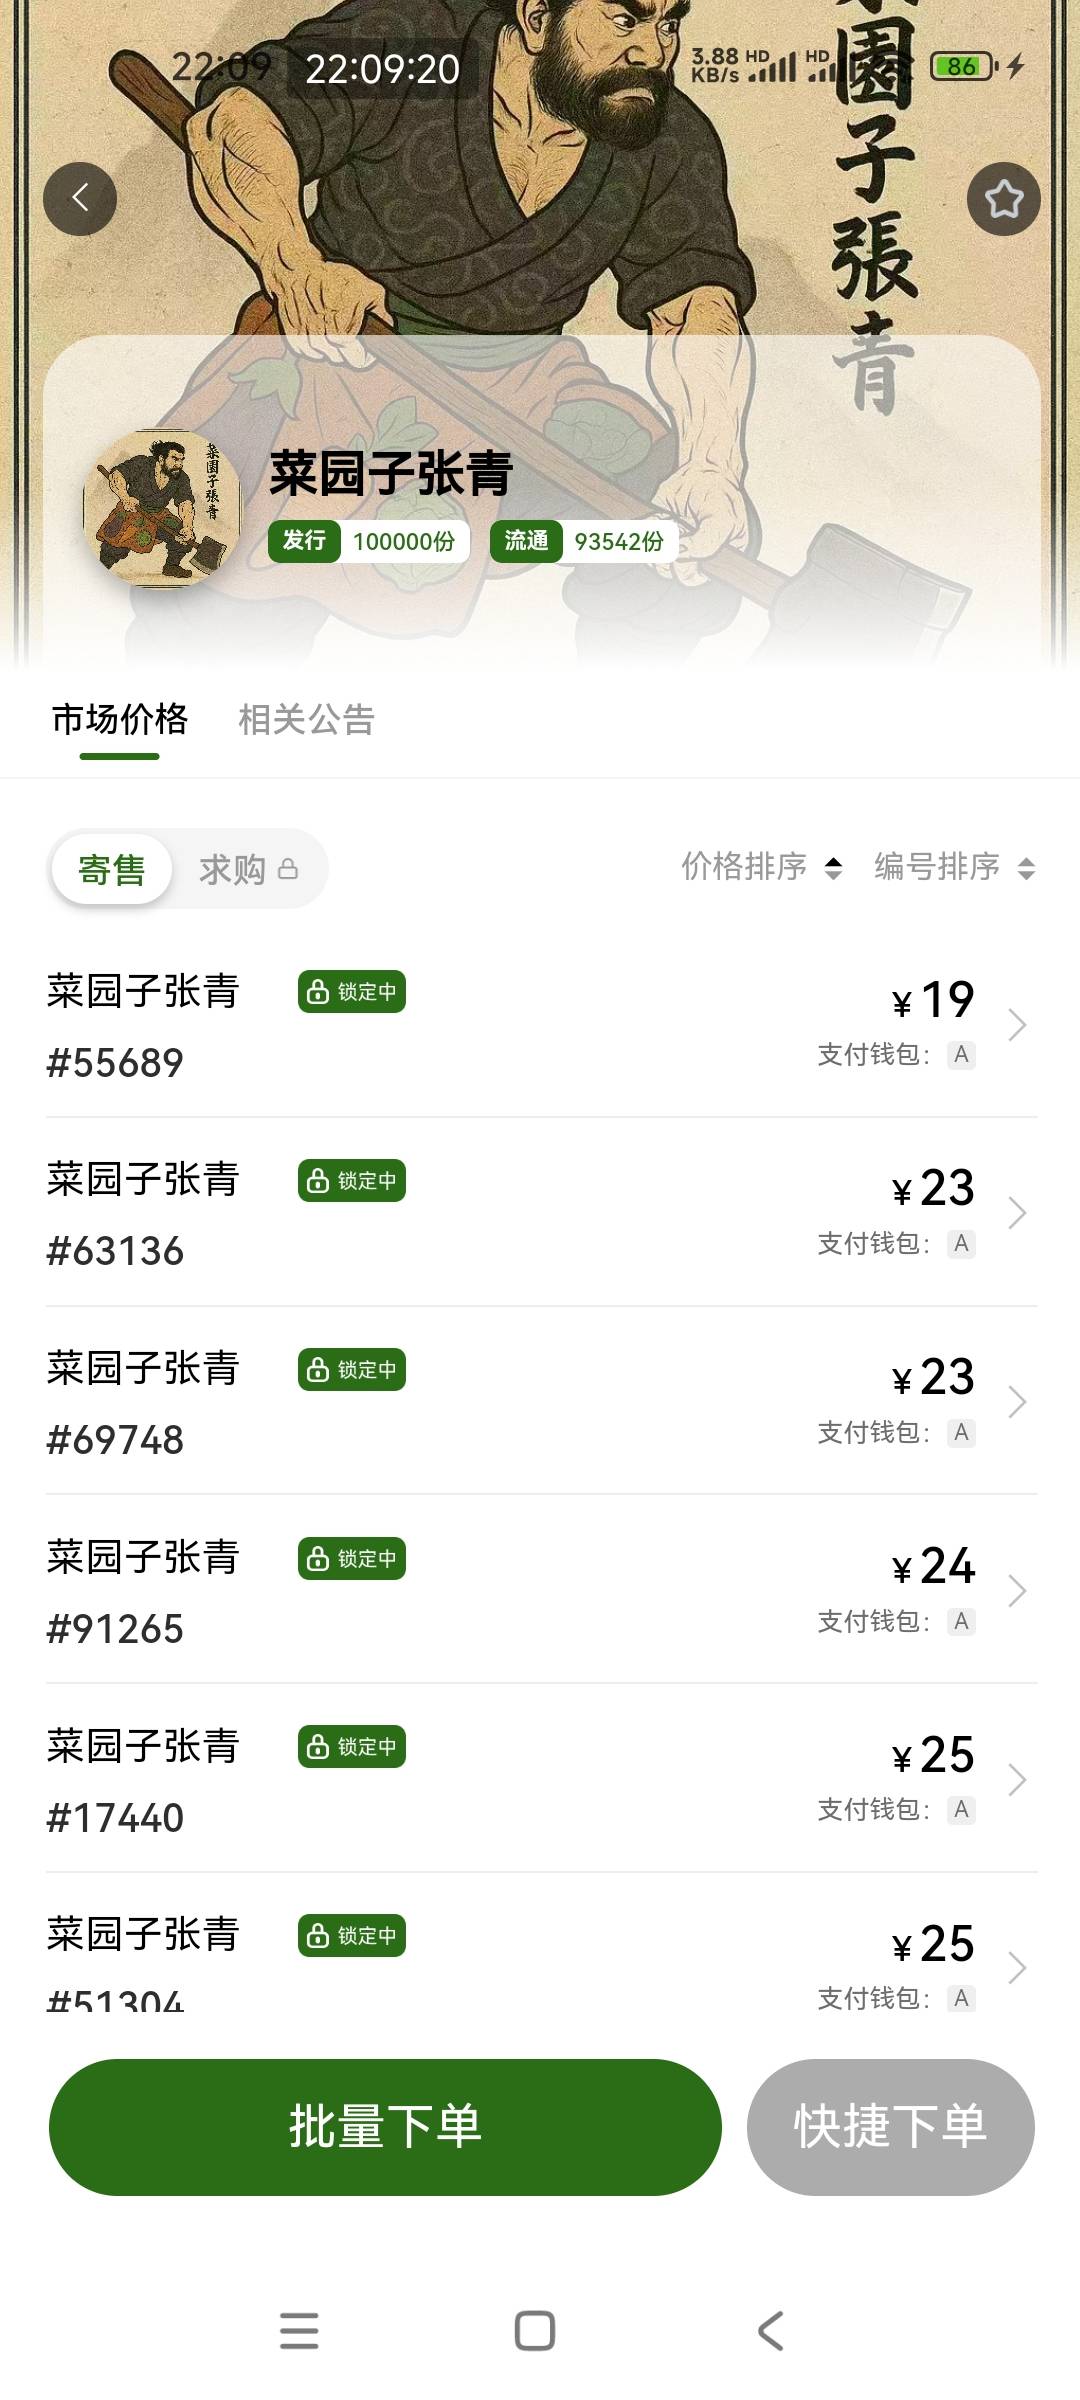Select the 市场价格 tab
Screen dimensions: 1080x2400
[x=120, y=719]
